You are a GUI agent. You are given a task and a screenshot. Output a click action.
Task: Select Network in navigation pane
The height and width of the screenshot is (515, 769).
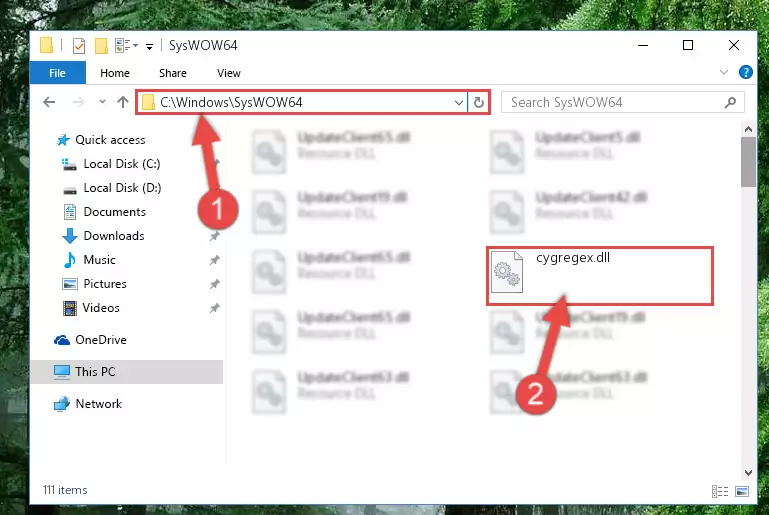coord(98,404)
